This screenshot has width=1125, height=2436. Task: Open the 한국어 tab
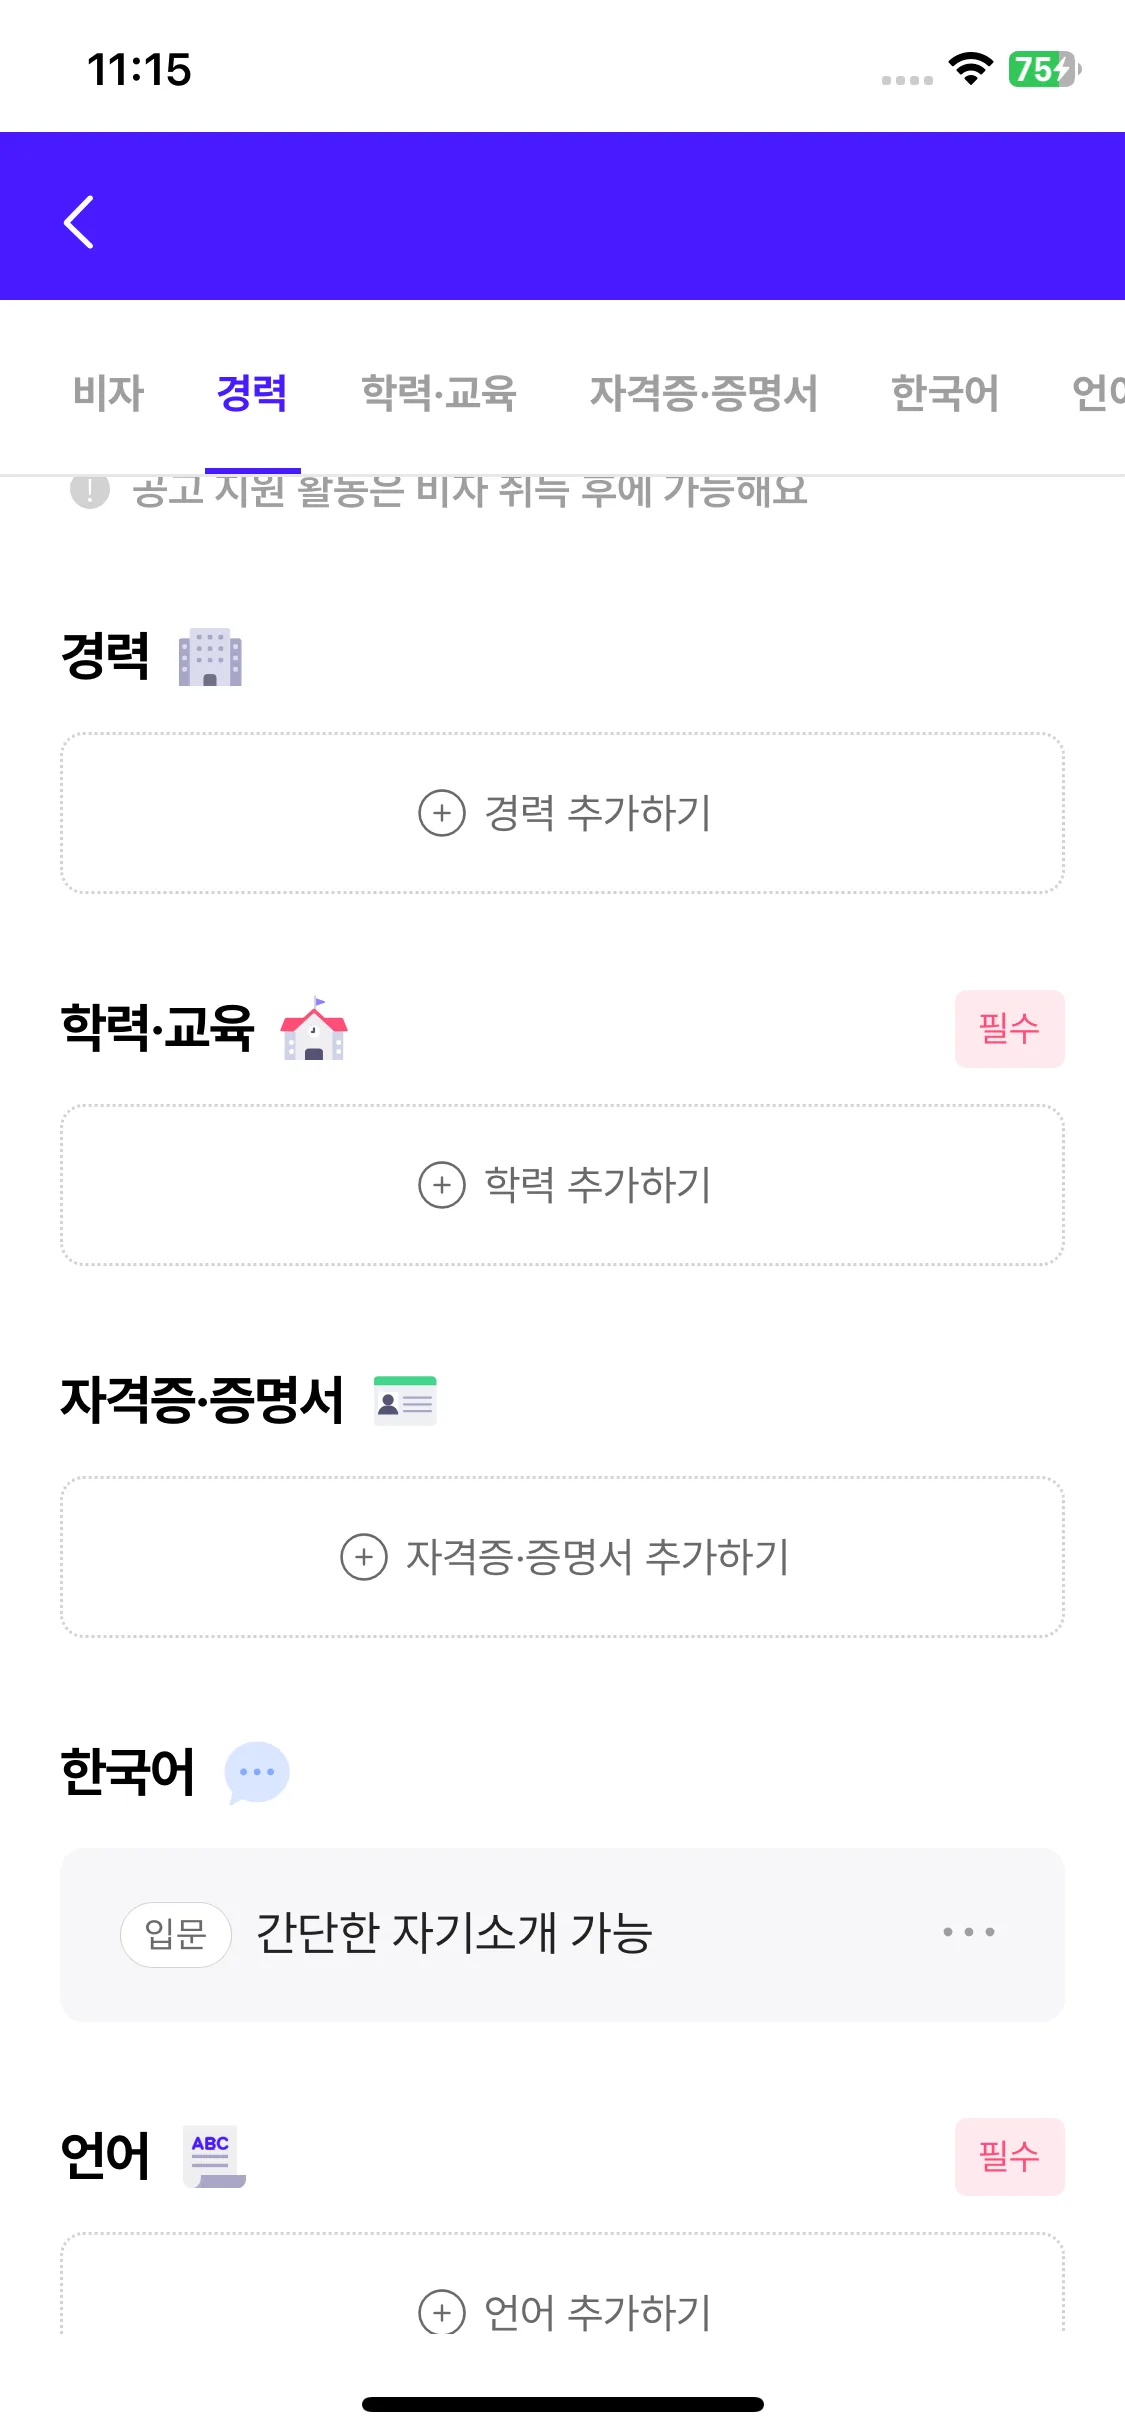pyautogui.click(x=944, y=392)
